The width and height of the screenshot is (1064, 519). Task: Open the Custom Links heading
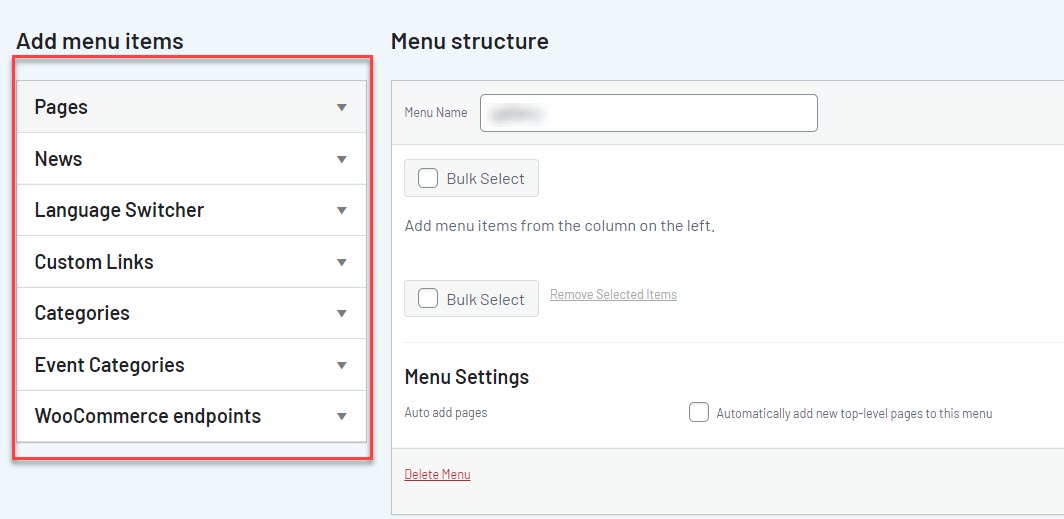click(x=94, y=262)
